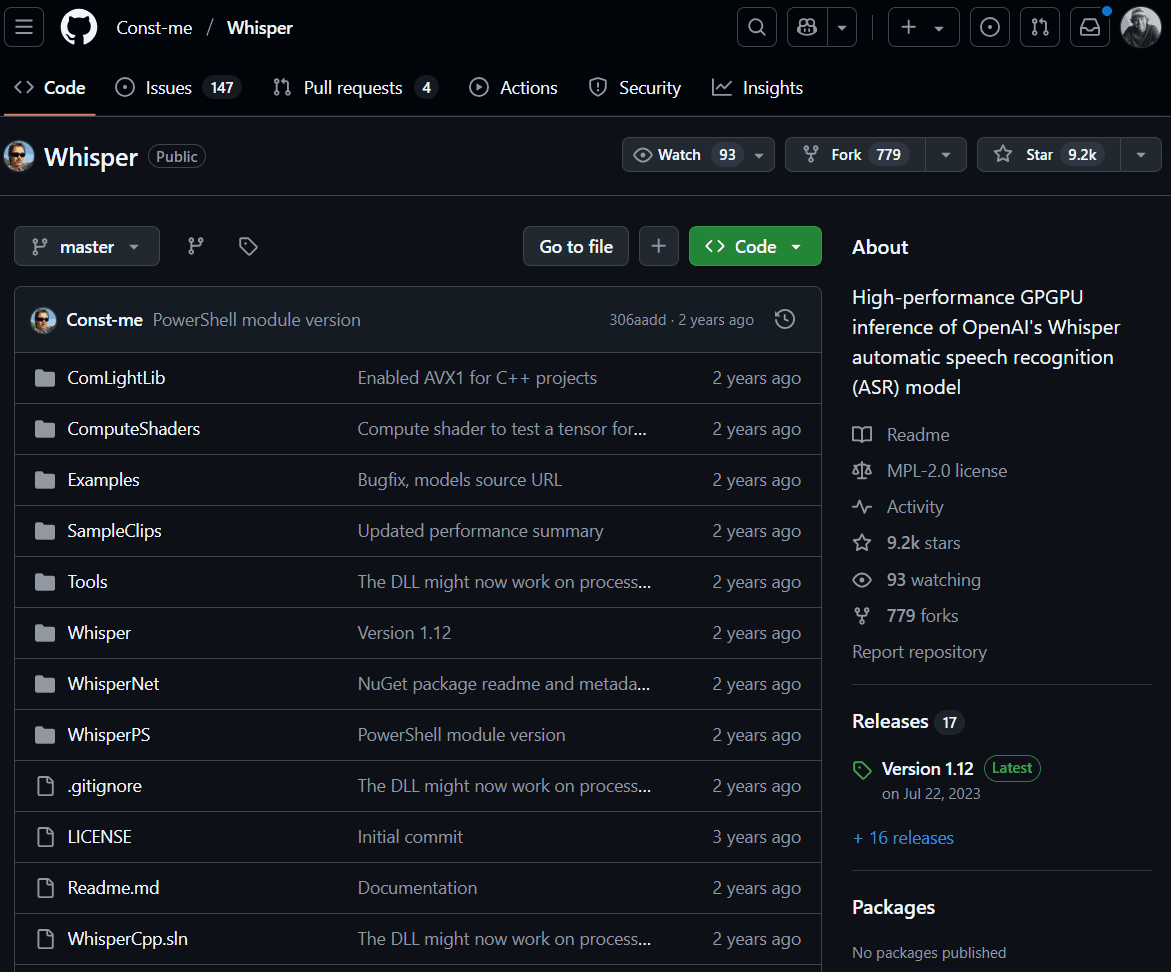Viewport: 1171px width, 972px height.
Task: Click the Go to file button
Action: click(576, 246)
